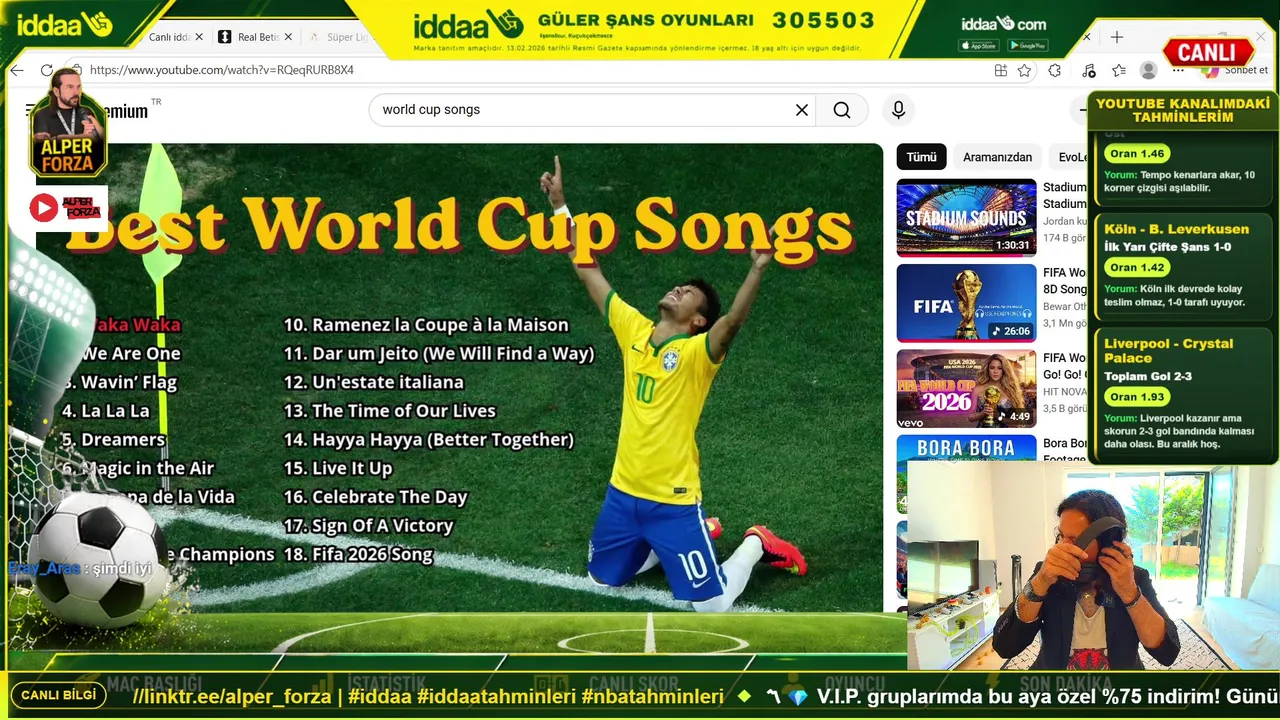Click the '11. Dar um Jeito' song line

pos(439,353)
